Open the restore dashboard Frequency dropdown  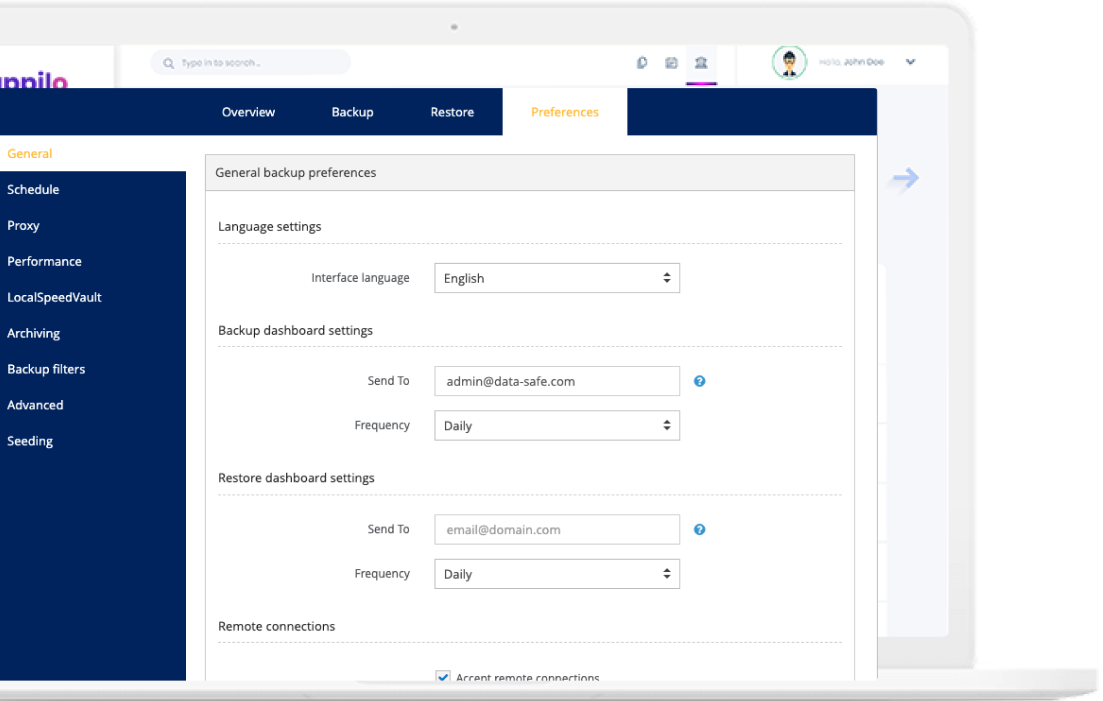click(557, 574)
